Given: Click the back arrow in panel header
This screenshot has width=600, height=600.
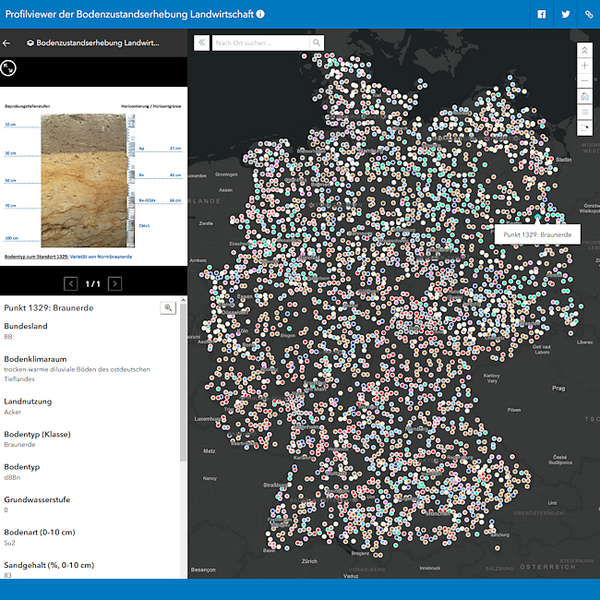Looking at the screenshot, I should click(x=8, y=43).
